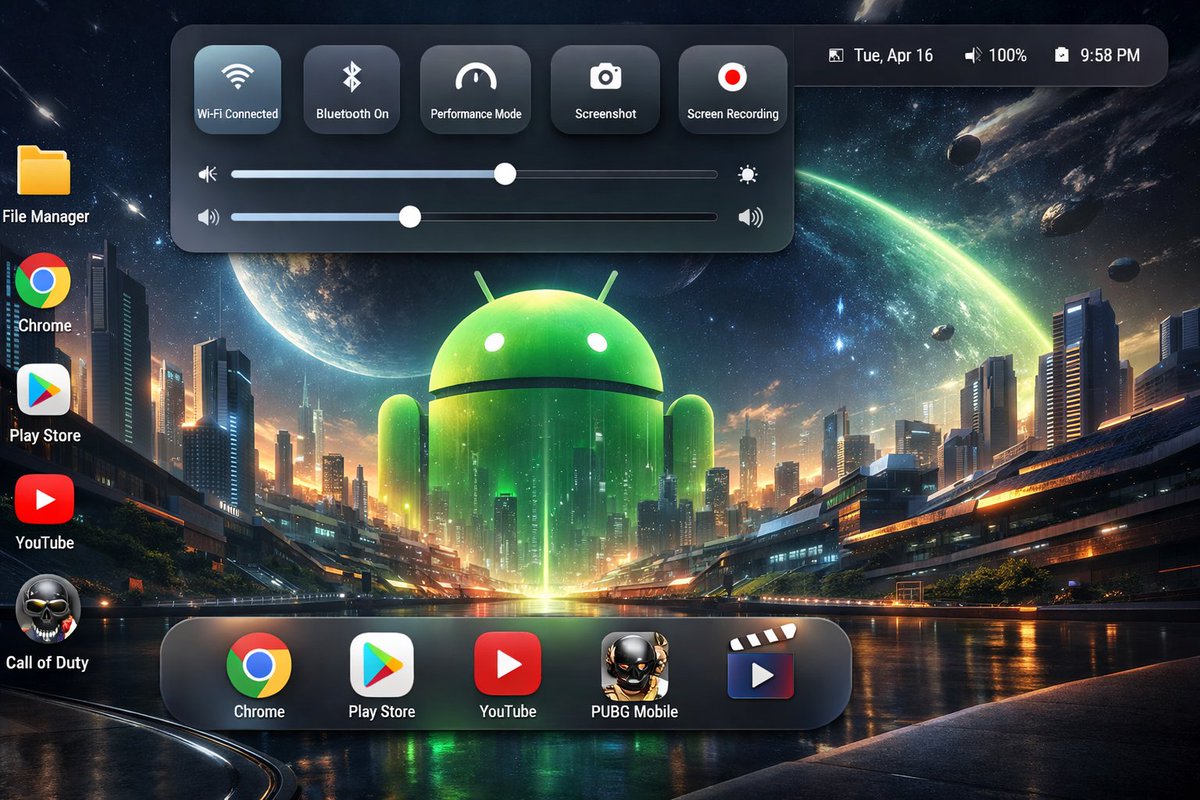Click the date Tue, Apr 16 in status bar
The height and width of the screenshot is (800, 1200).
tap(893, 56)
